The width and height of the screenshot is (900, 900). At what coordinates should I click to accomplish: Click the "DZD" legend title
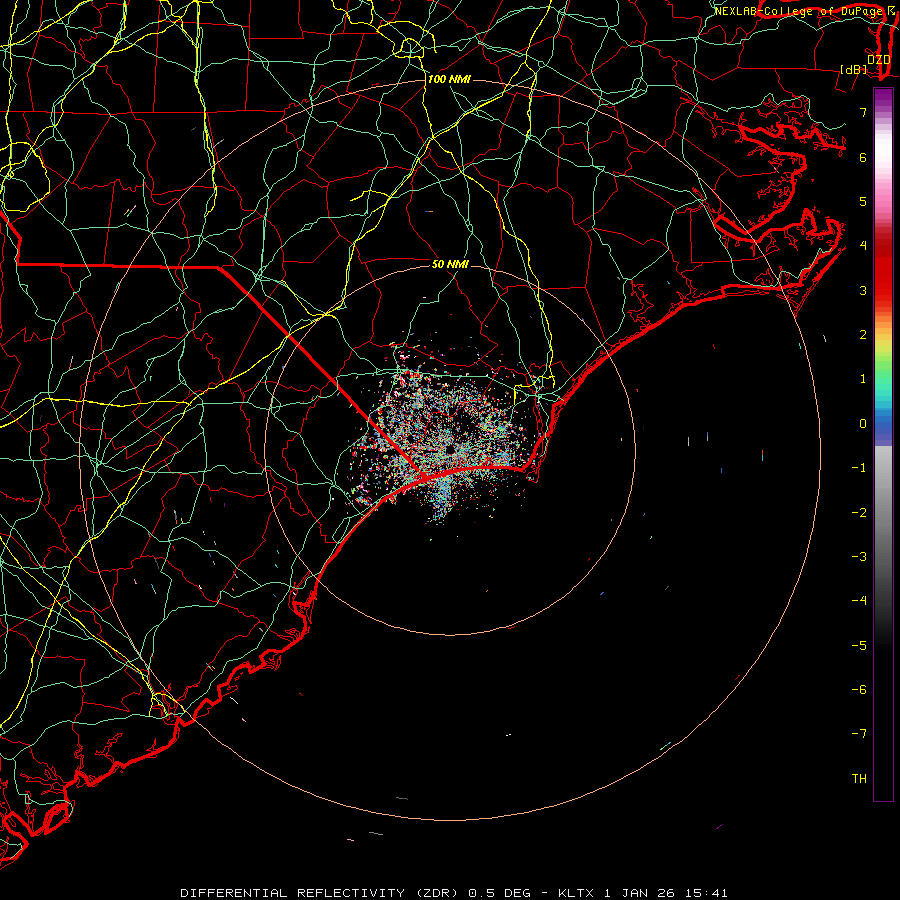pos(879,60)
